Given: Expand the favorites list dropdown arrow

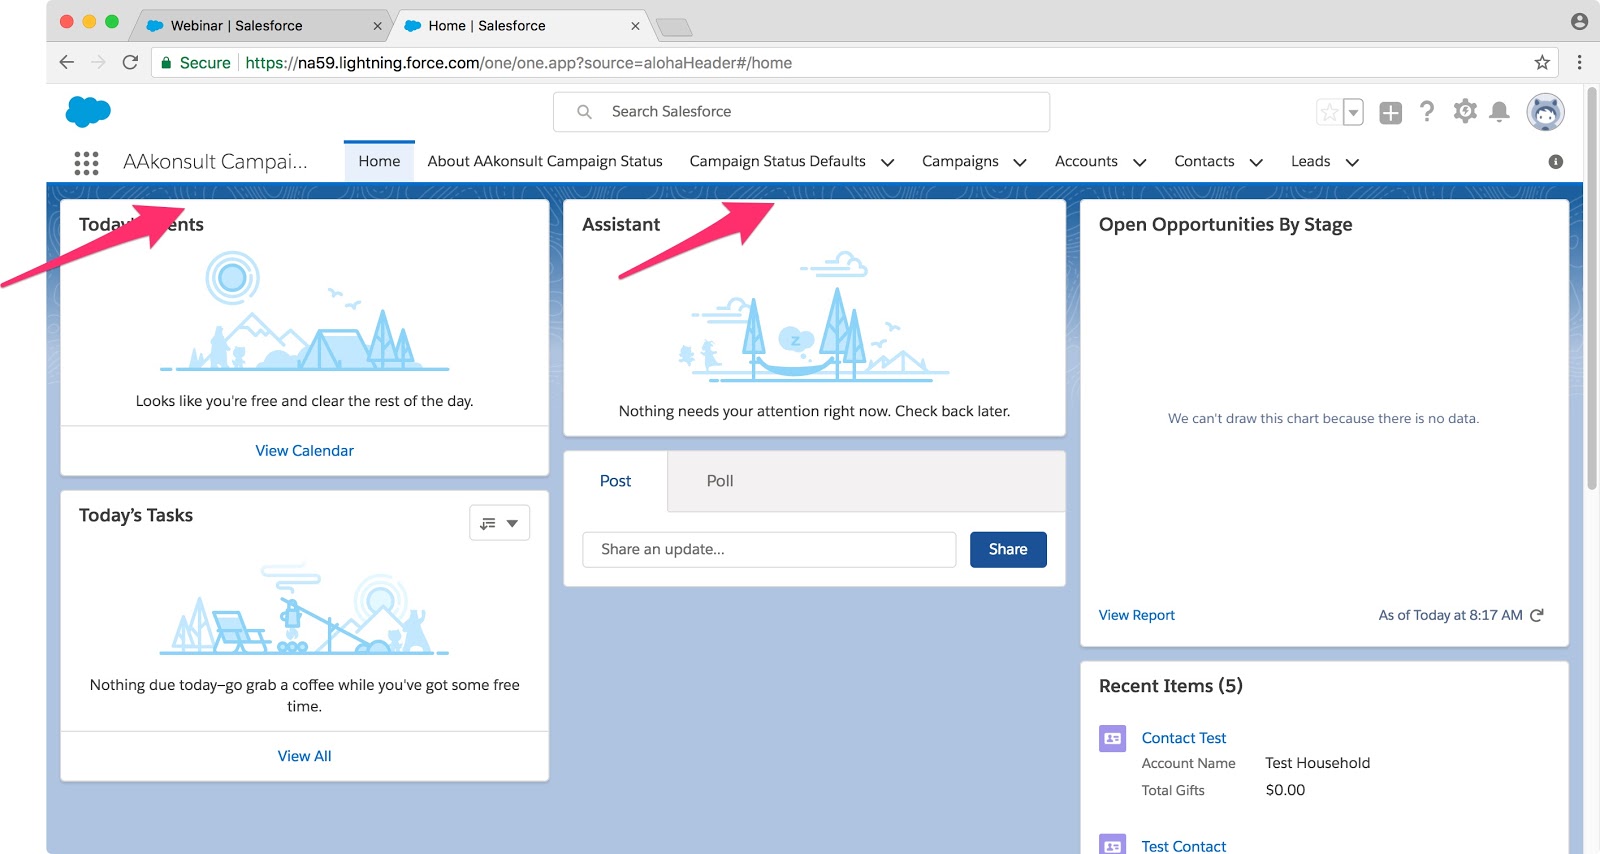Looking at the screenshot, I should pyautogui.click(x=1353, y=113).
